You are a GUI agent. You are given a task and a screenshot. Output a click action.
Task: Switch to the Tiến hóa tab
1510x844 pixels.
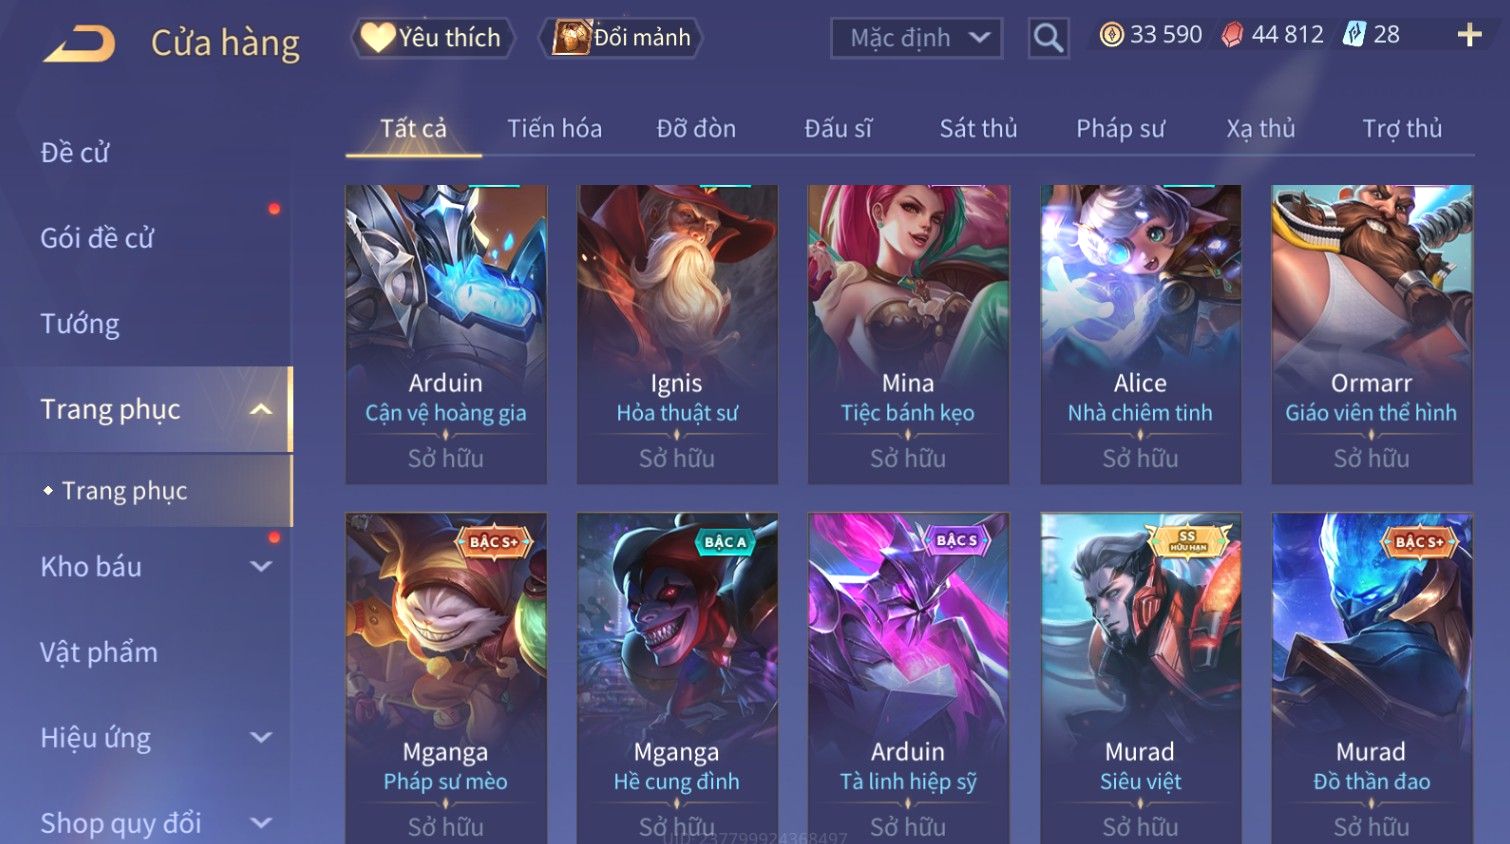click(554, 129)
